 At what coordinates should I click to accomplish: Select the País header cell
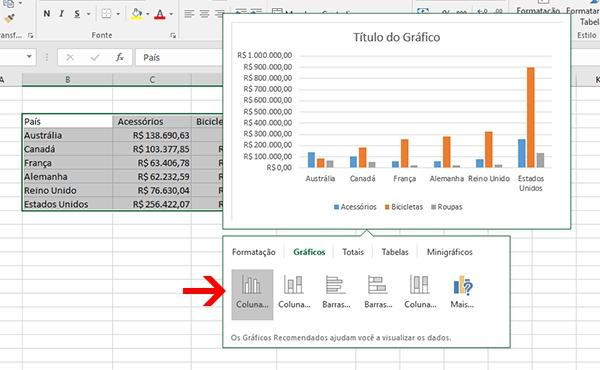tap(67, 121)
